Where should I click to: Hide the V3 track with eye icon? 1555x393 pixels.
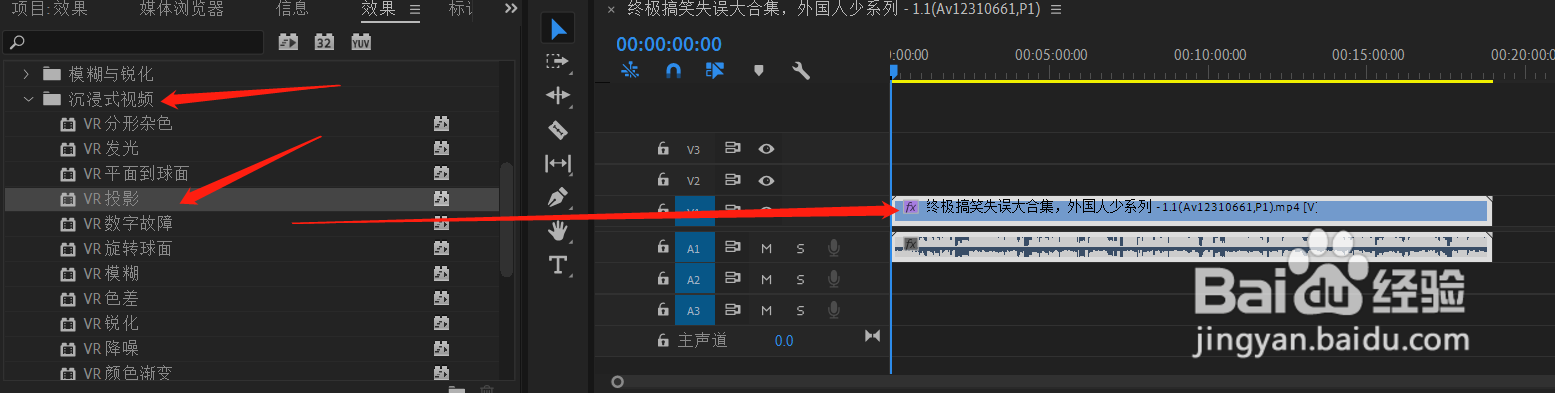766,148
